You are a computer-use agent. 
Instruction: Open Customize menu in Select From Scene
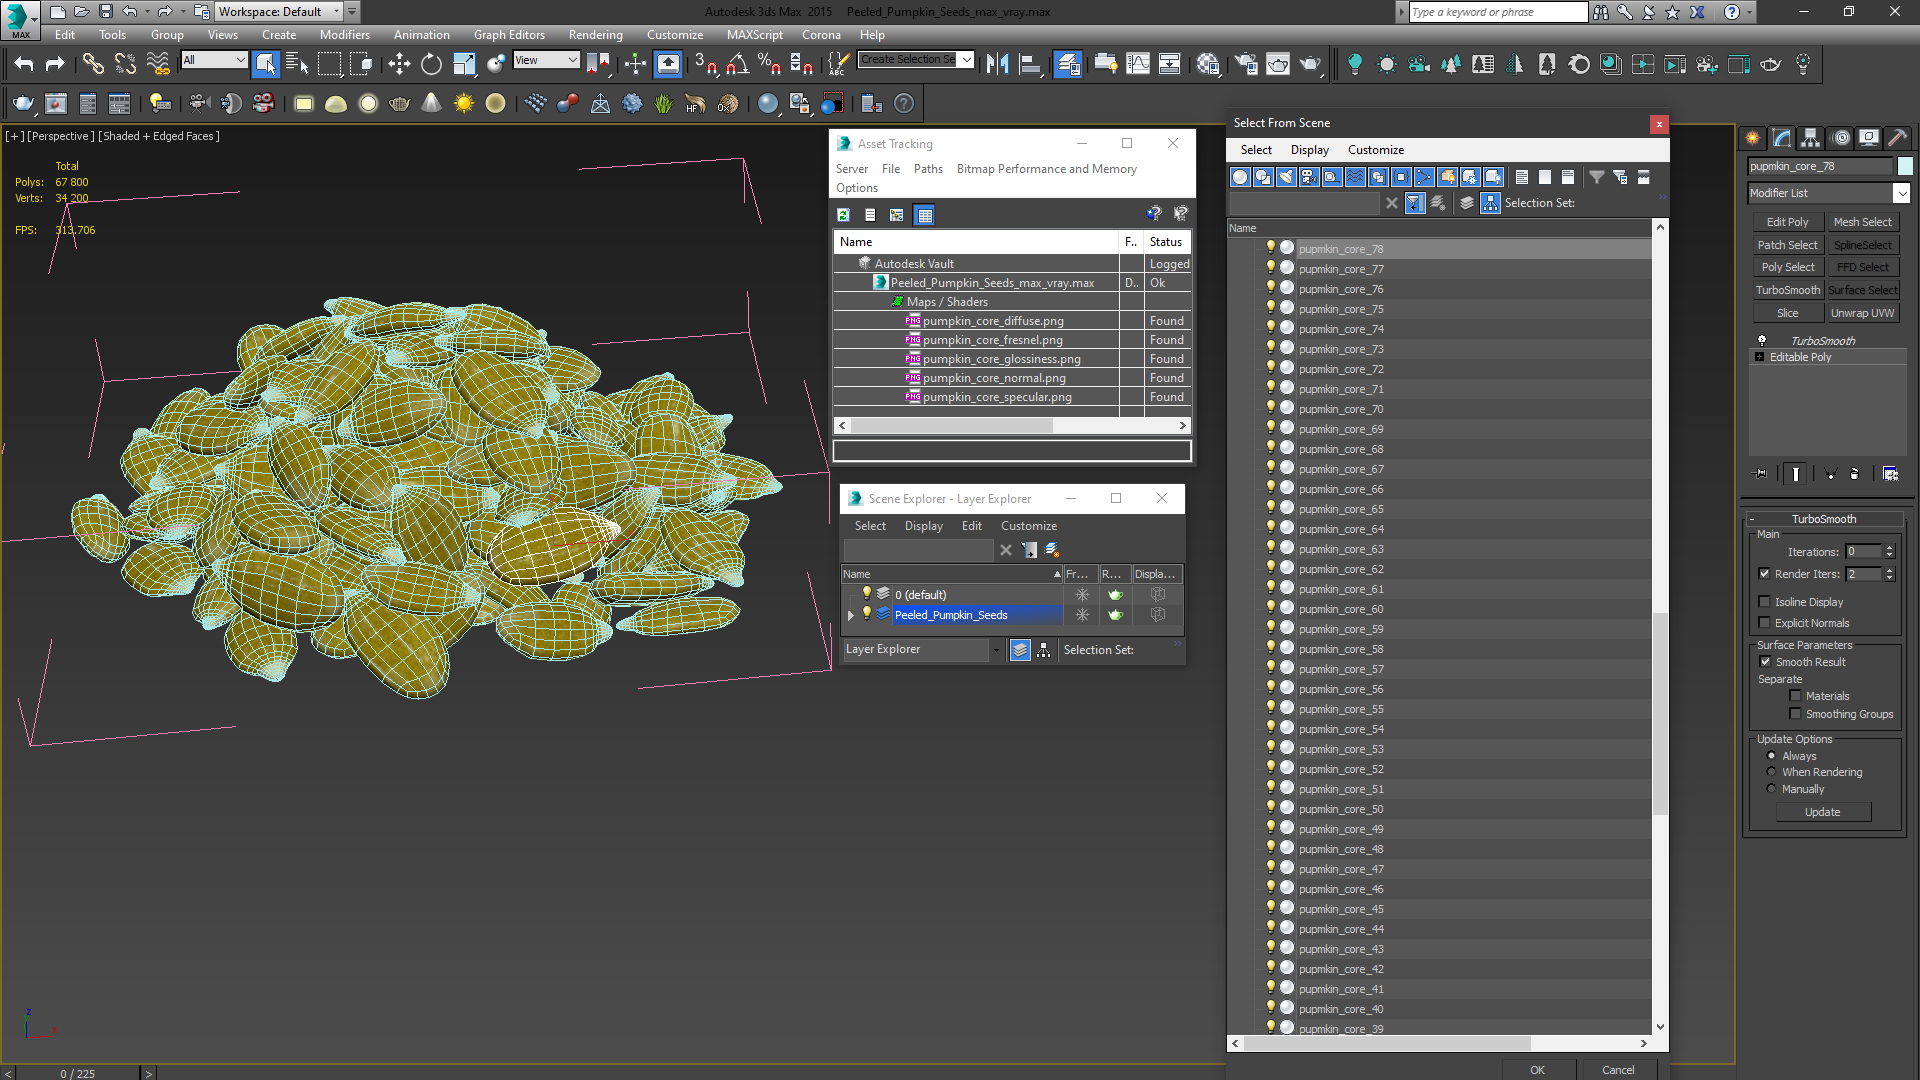pos(1375,150)
